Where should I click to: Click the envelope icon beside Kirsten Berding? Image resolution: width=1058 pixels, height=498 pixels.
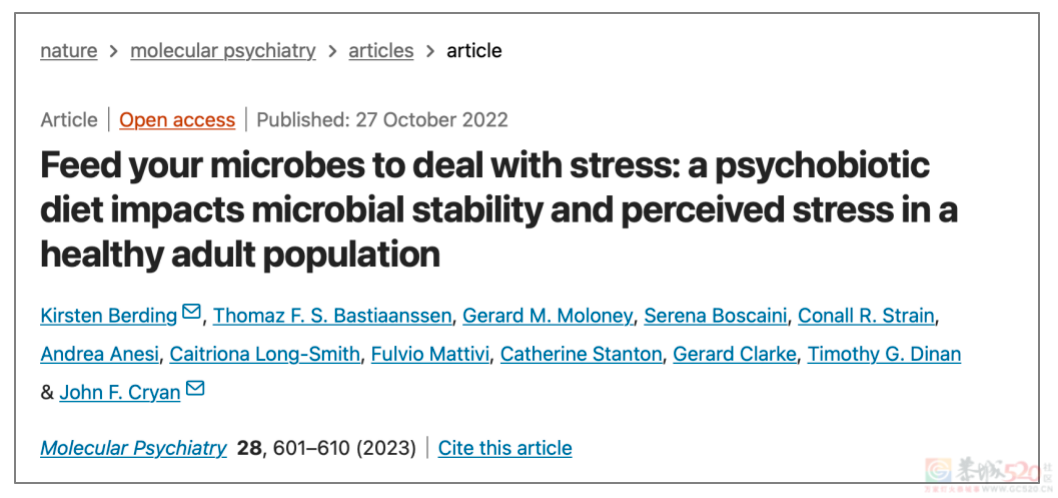point(192,312)
